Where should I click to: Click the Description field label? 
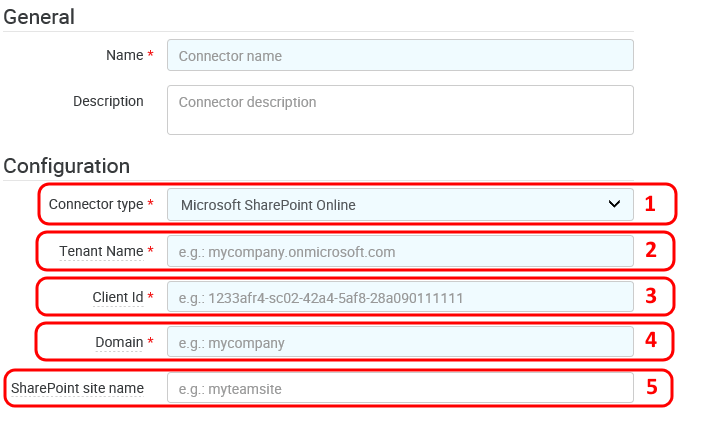pos(108,101)
